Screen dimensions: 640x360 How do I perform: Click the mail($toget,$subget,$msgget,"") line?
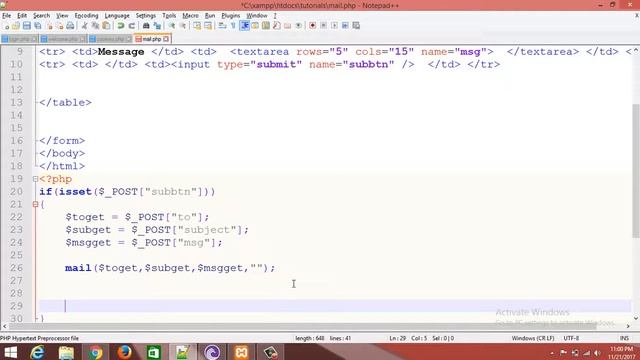pos(170,268)
